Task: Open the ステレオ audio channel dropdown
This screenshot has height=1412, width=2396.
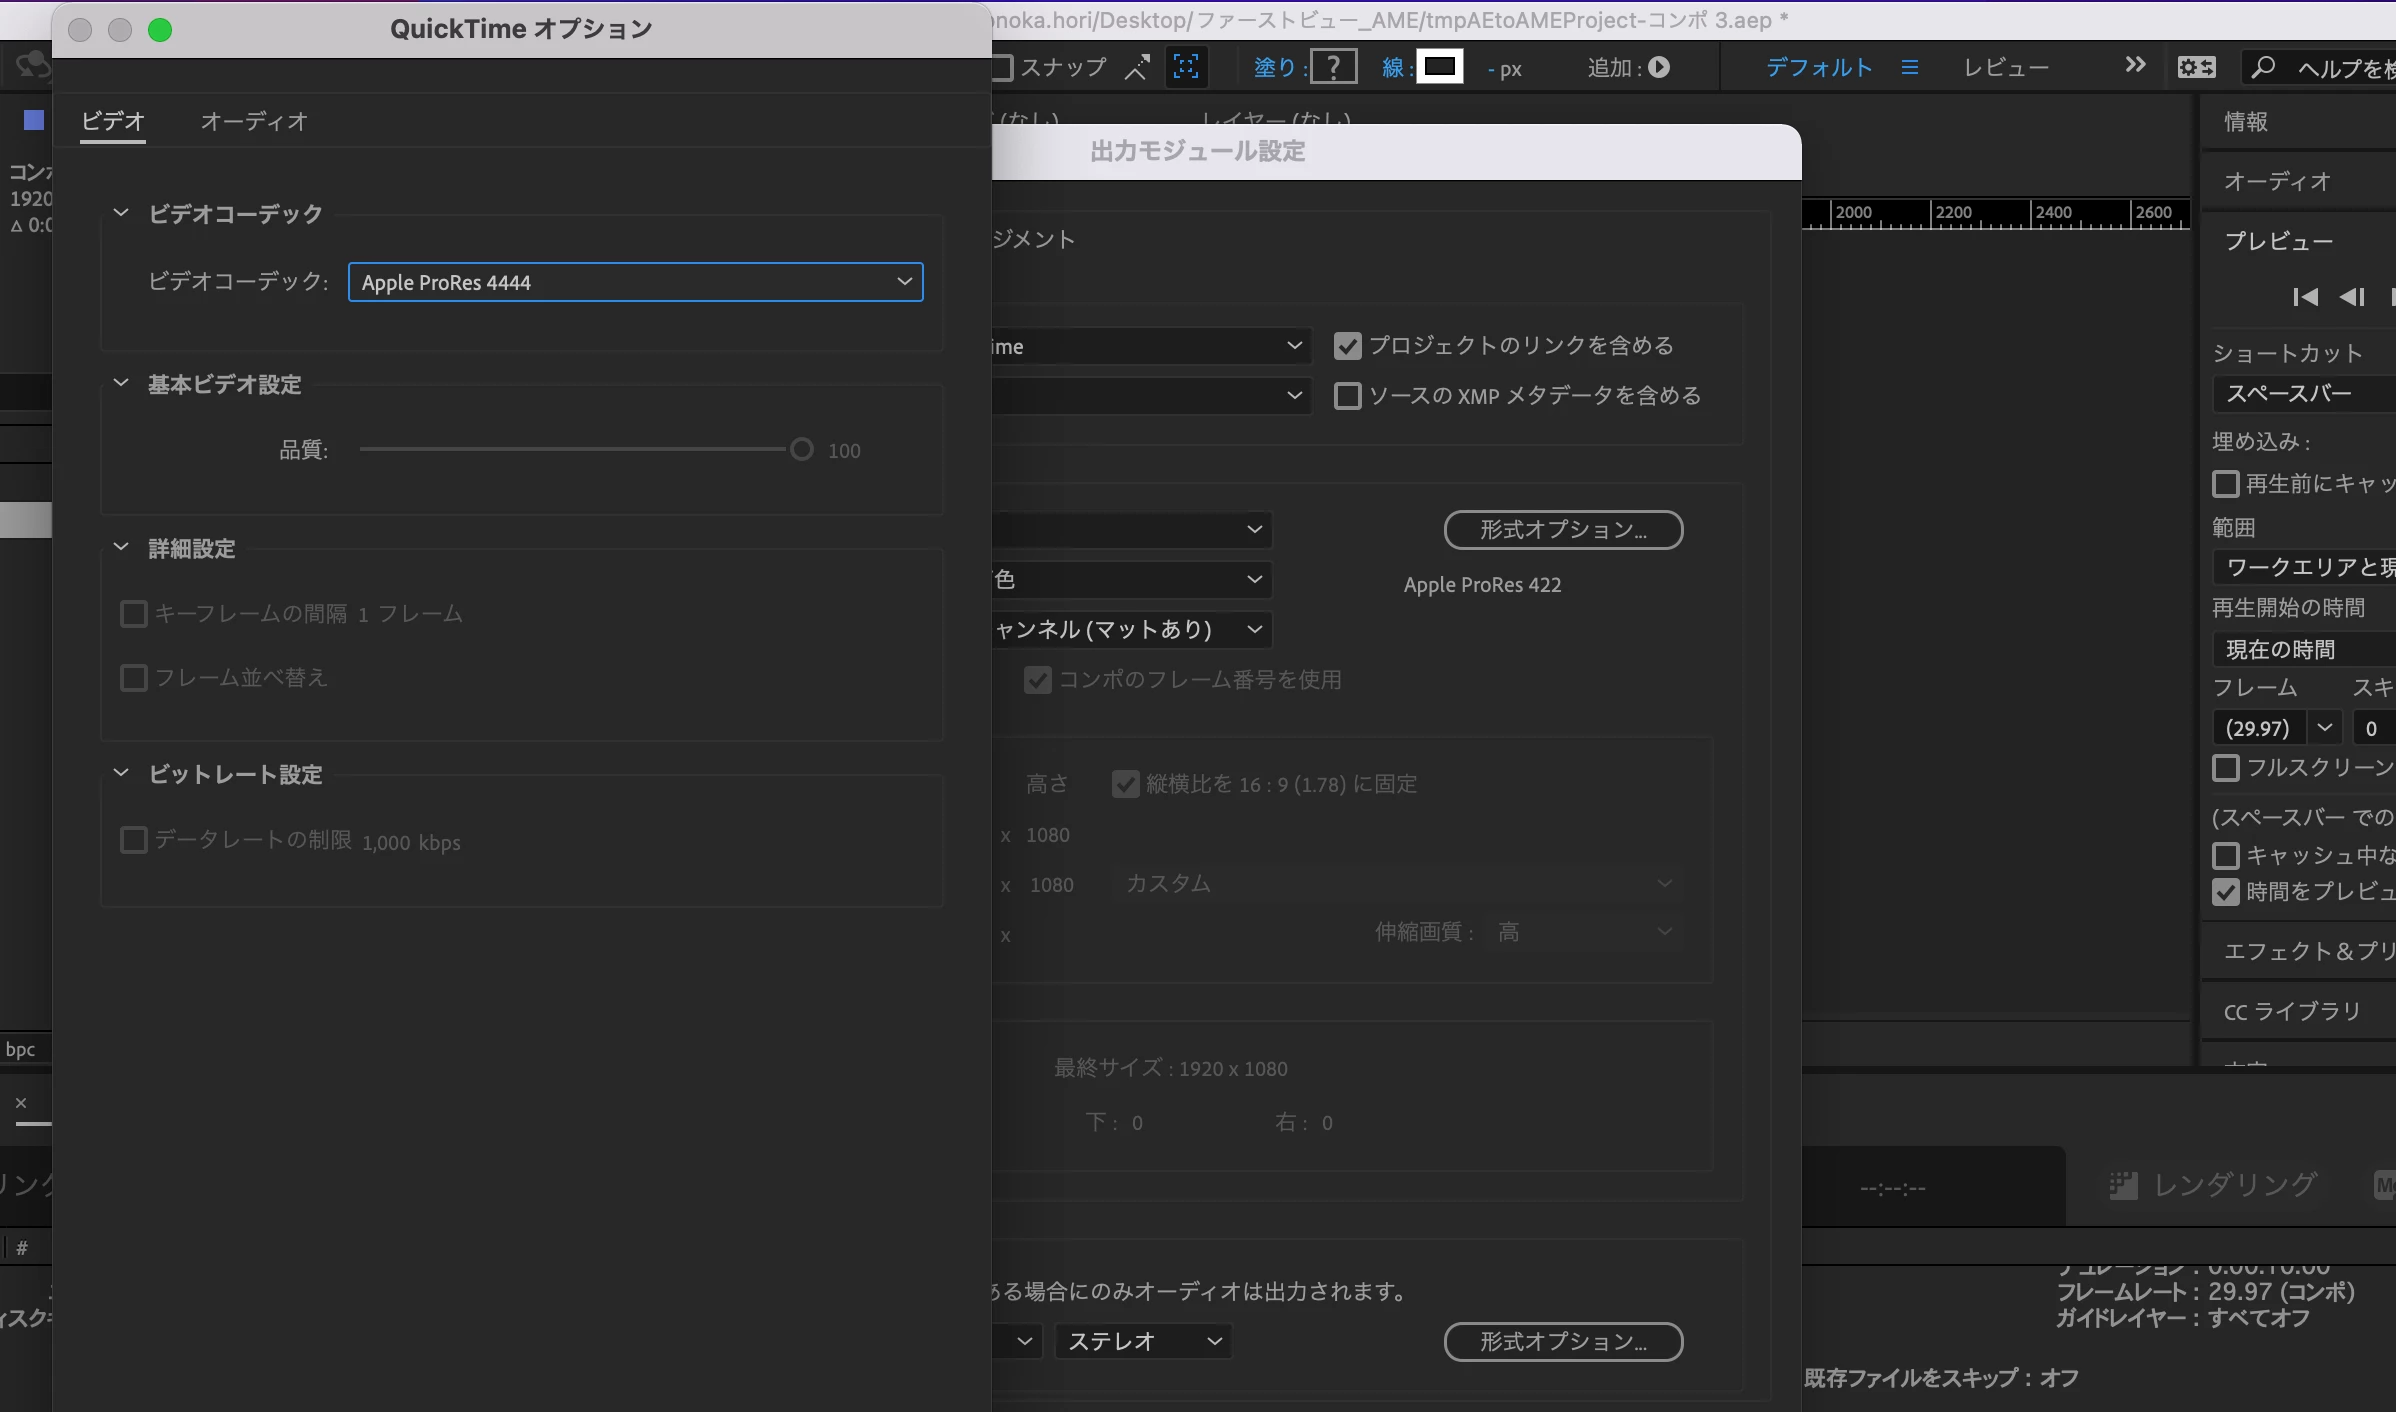Action: pyautogui.click(x=1143, y=1341)
